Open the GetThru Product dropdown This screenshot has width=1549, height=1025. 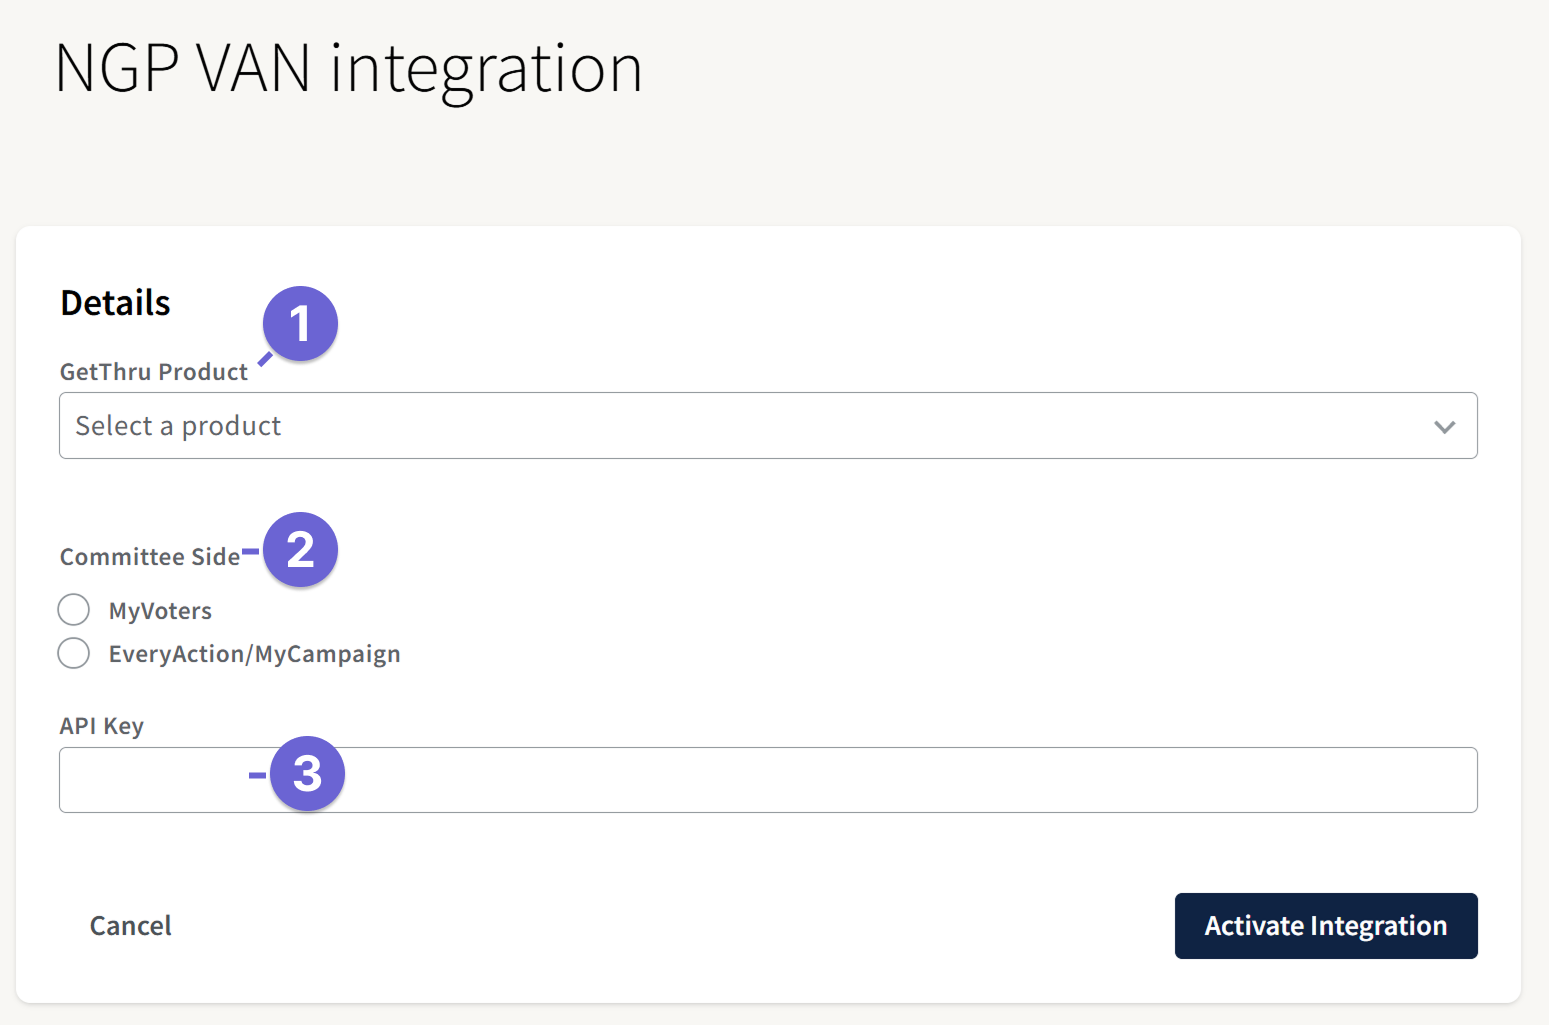[x=768, y=426]
